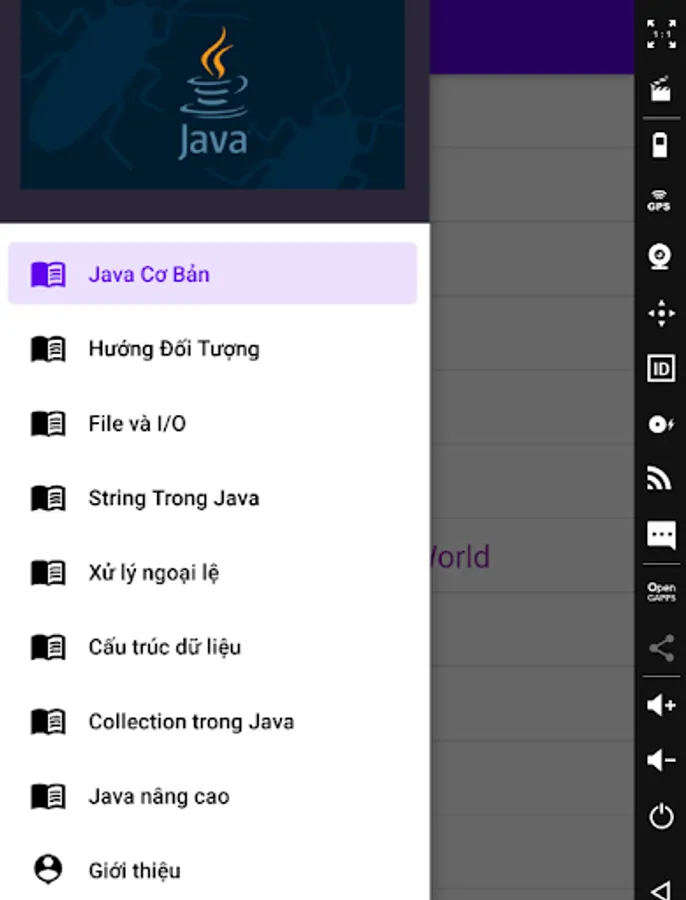Screen dimensions: 686x900
Task: Click the emulator share icon
Action: pyautogui.click(x=661, y=648)
